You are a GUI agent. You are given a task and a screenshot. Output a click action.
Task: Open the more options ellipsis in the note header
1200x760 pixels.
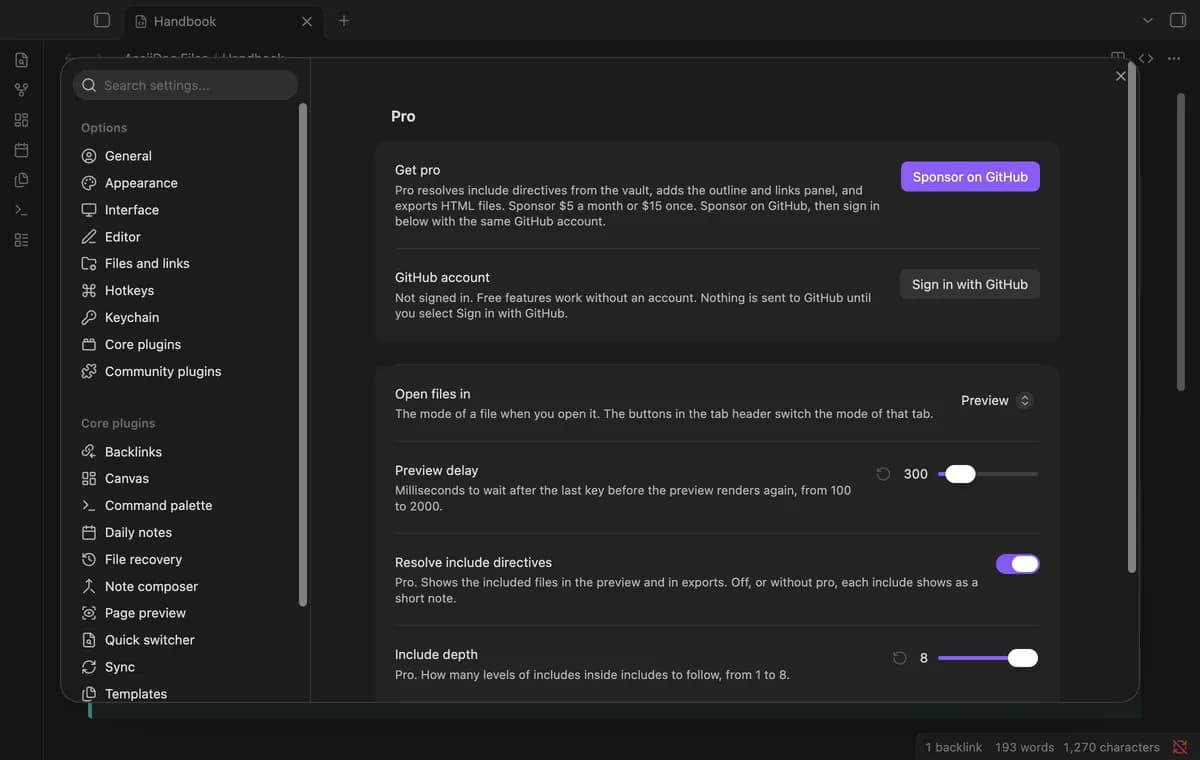coord(1174,58)
